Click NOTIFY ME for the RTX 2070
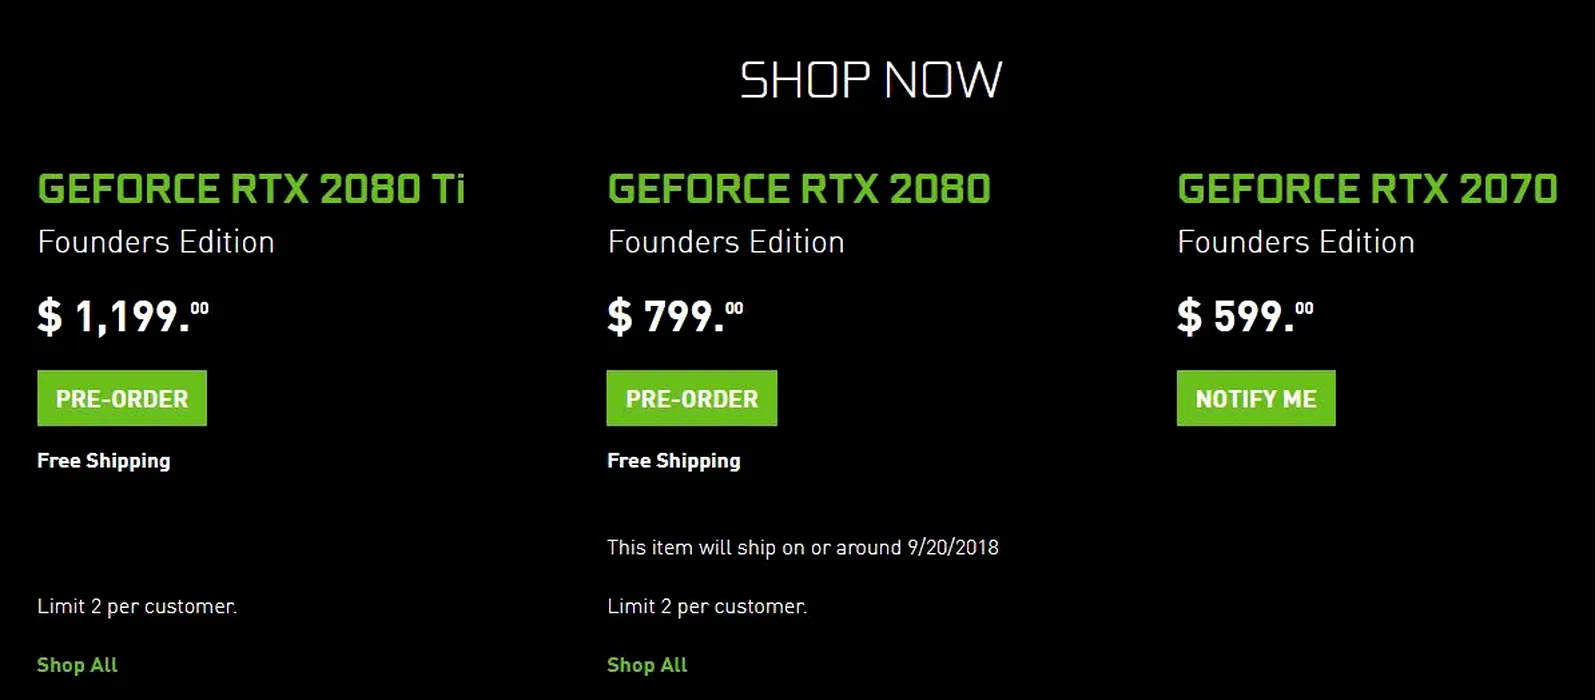 tap(1256, 398)
